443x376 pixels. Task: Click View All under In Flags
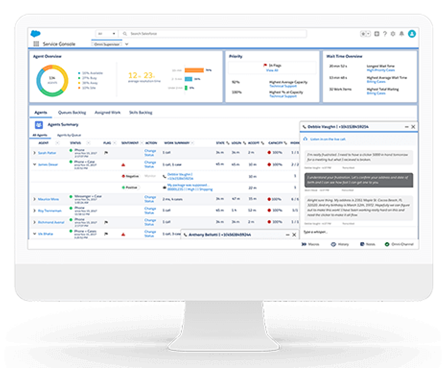pos(272,70)
